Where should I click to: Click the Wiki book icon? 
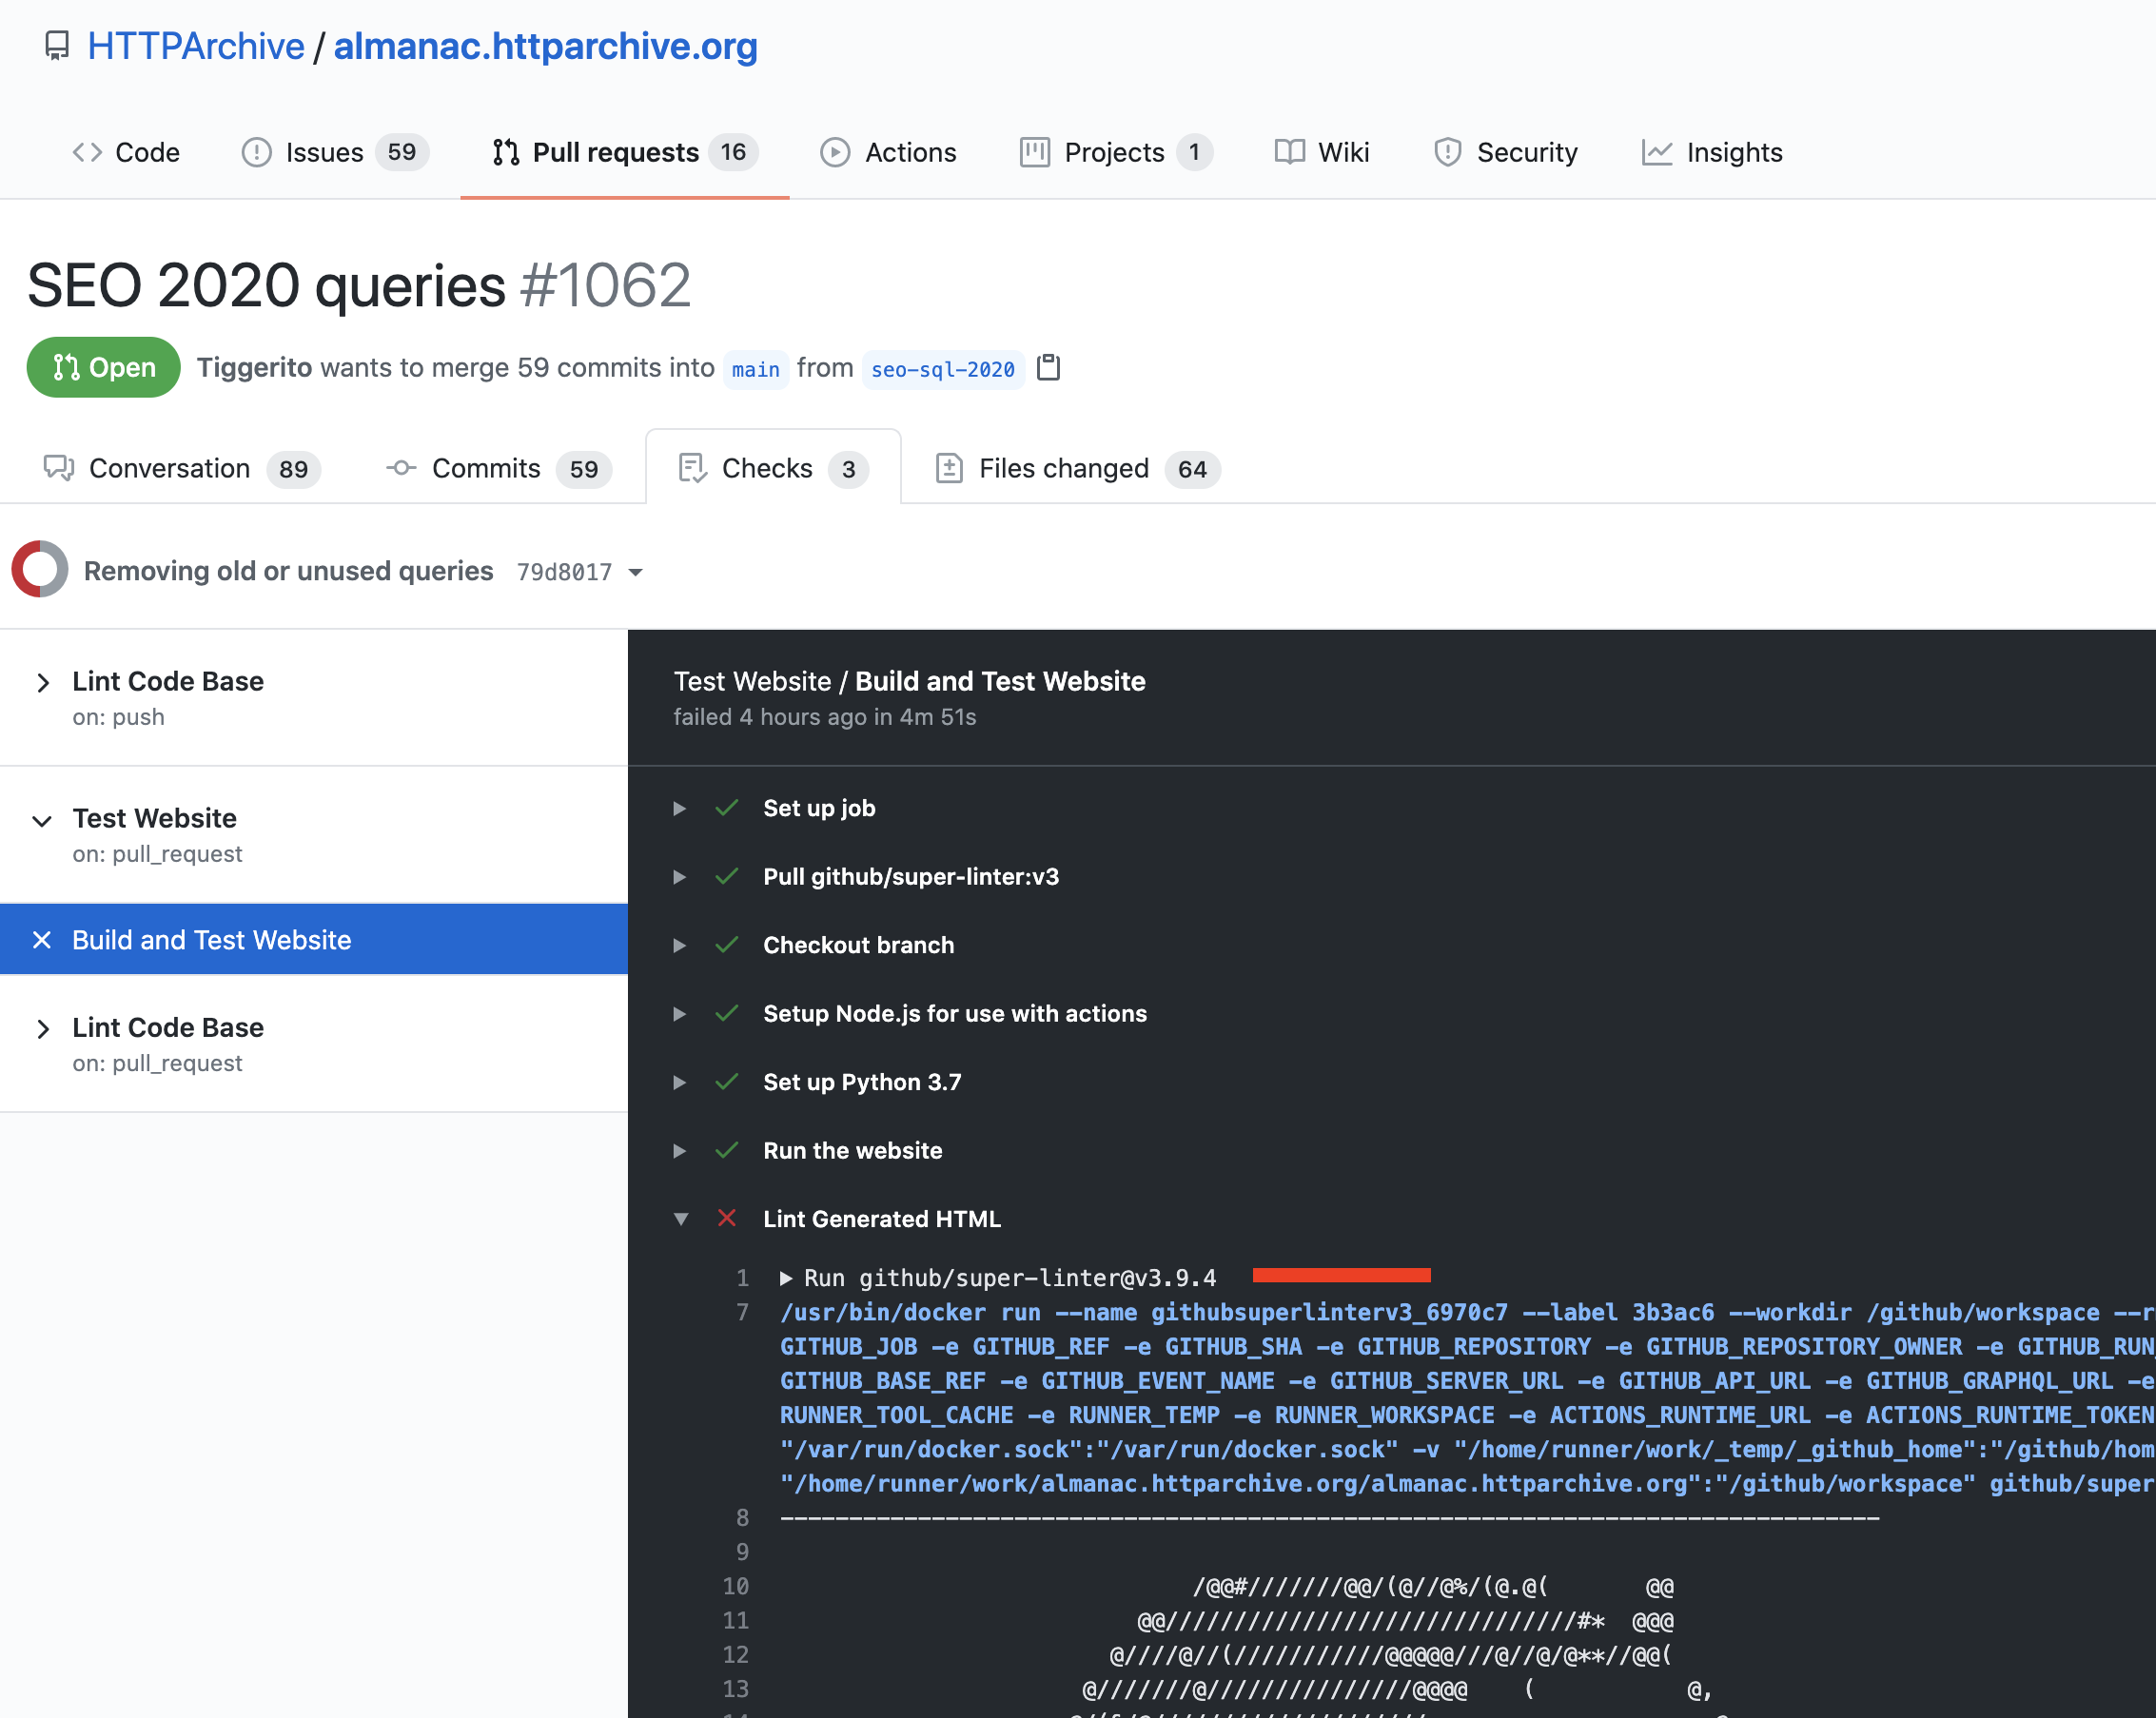[x=1290, y=152]
